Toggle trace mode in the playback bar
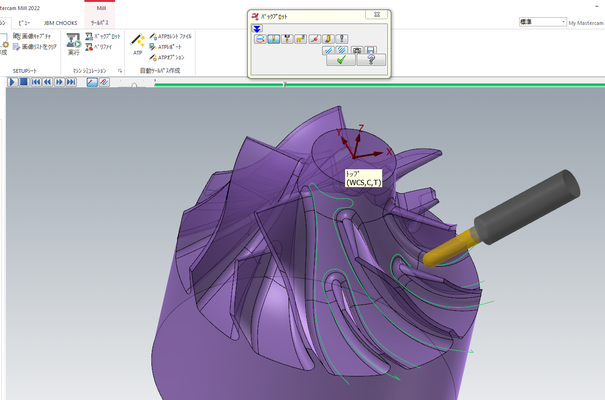Image resolution: width=605 pixels, height=400 pixels. tap(92, 82)
